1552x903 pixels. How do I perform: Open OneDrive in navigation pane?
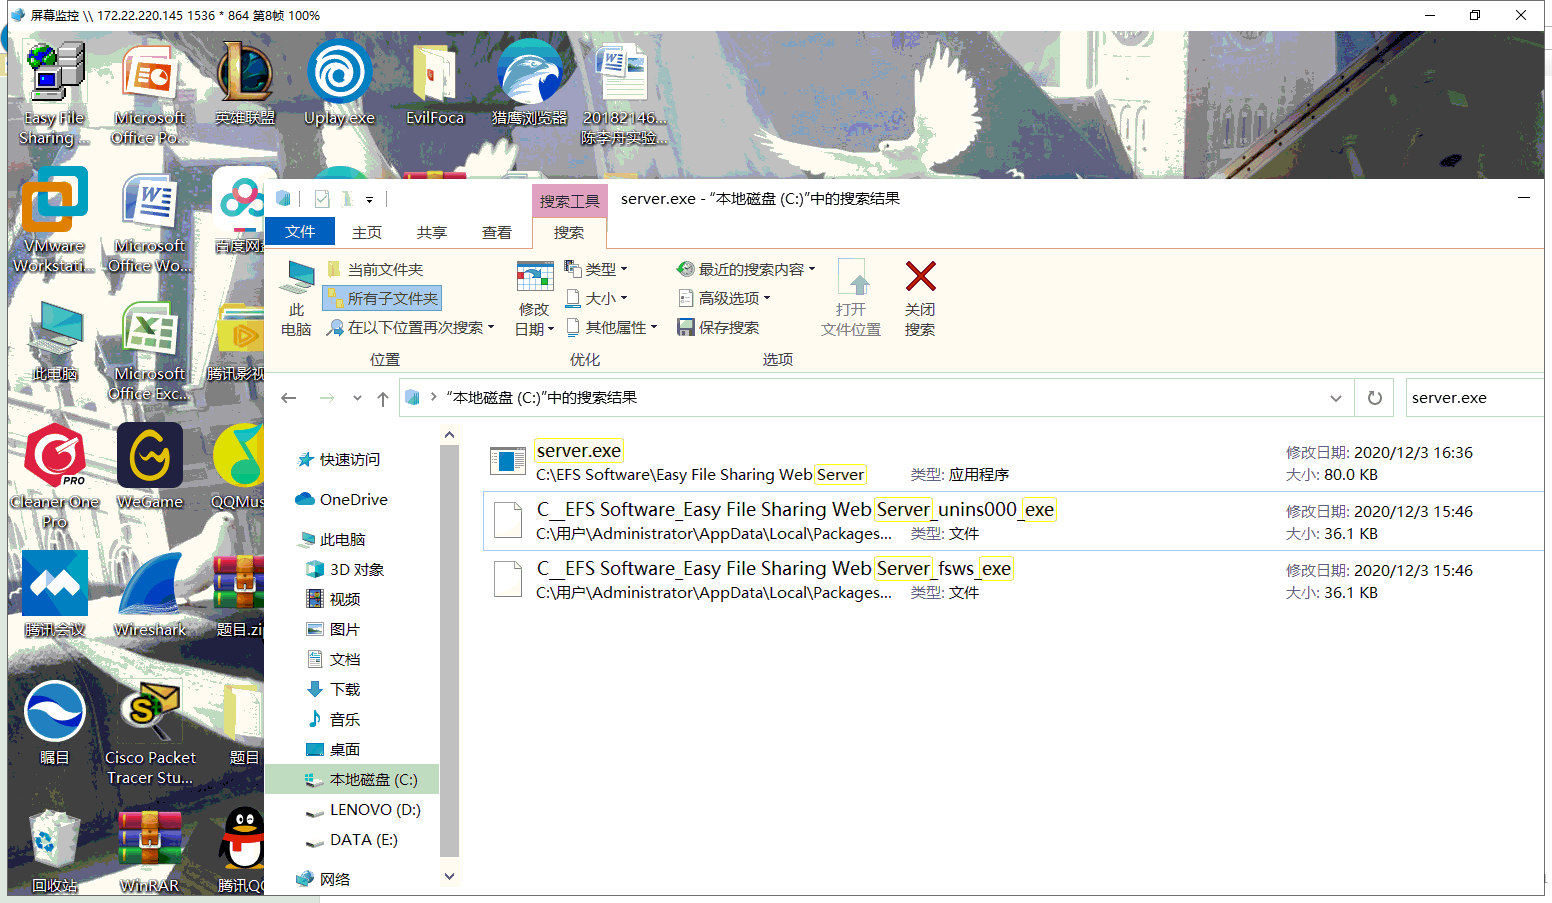coord(342,500)
